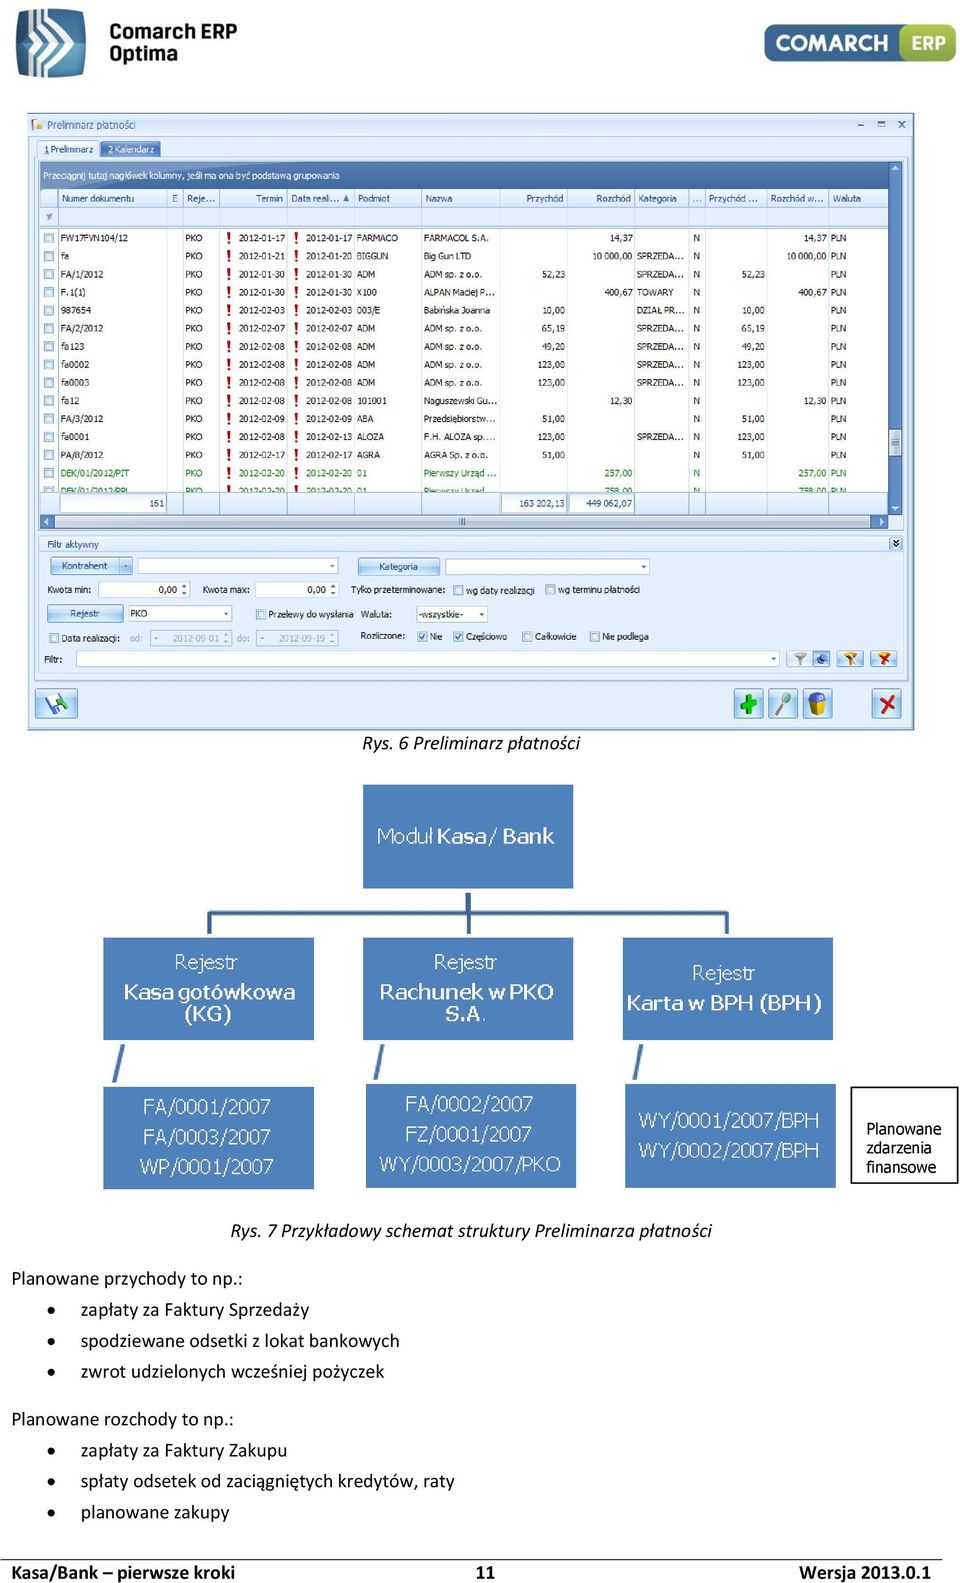Screen dimensions: 960x1583
Task: Open the Kontrahent button dropdown arrow
Action: (126, 566)
